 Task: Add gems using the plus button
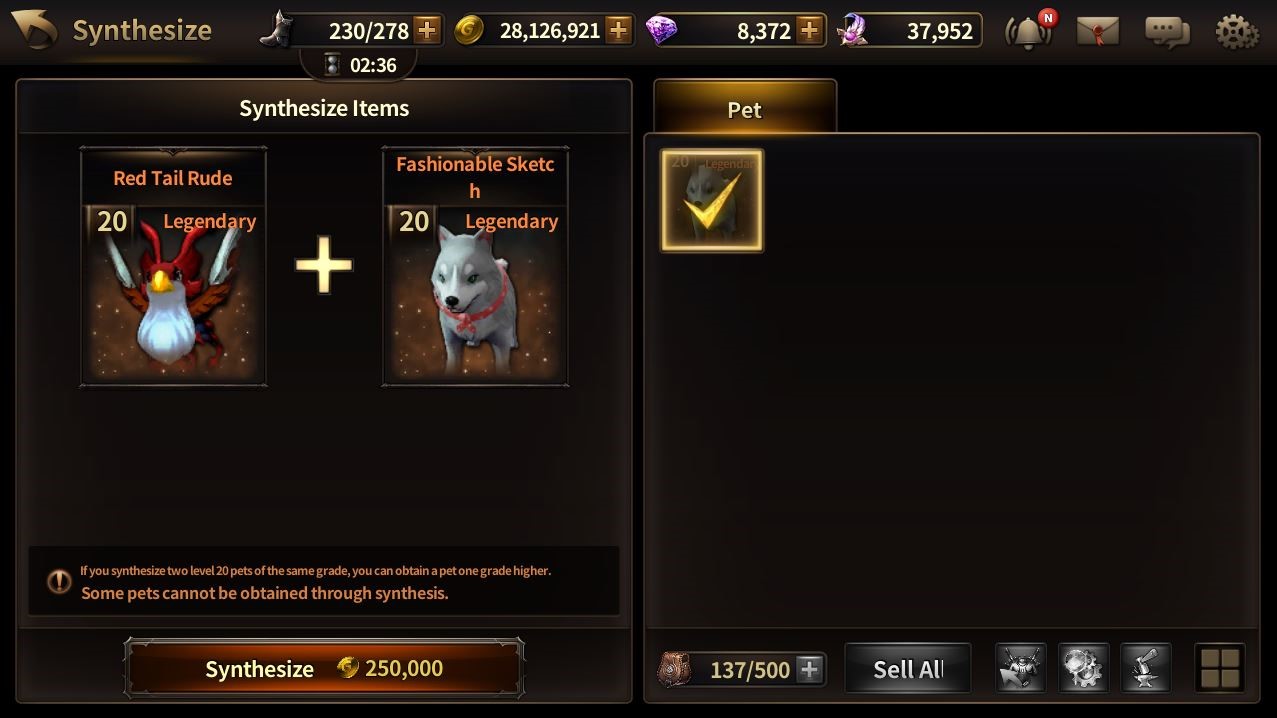(810, 30)
